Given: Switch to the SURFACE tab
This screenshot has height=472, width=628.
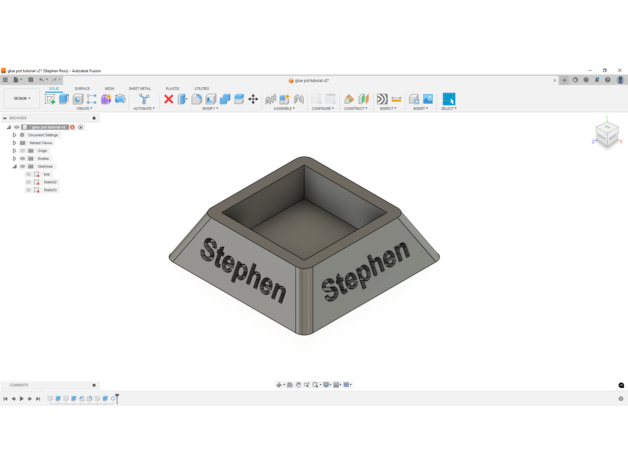Looking at the screenshot, I should tap(82, 89).
